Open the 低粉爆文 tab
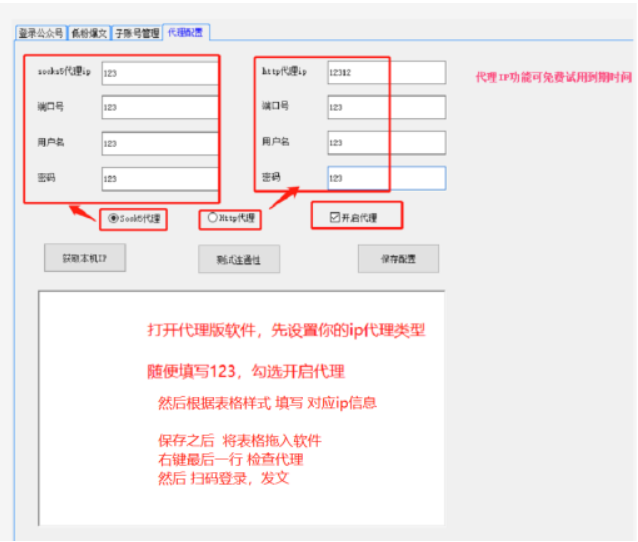638x542 pixels. click(x=88, y=33)
